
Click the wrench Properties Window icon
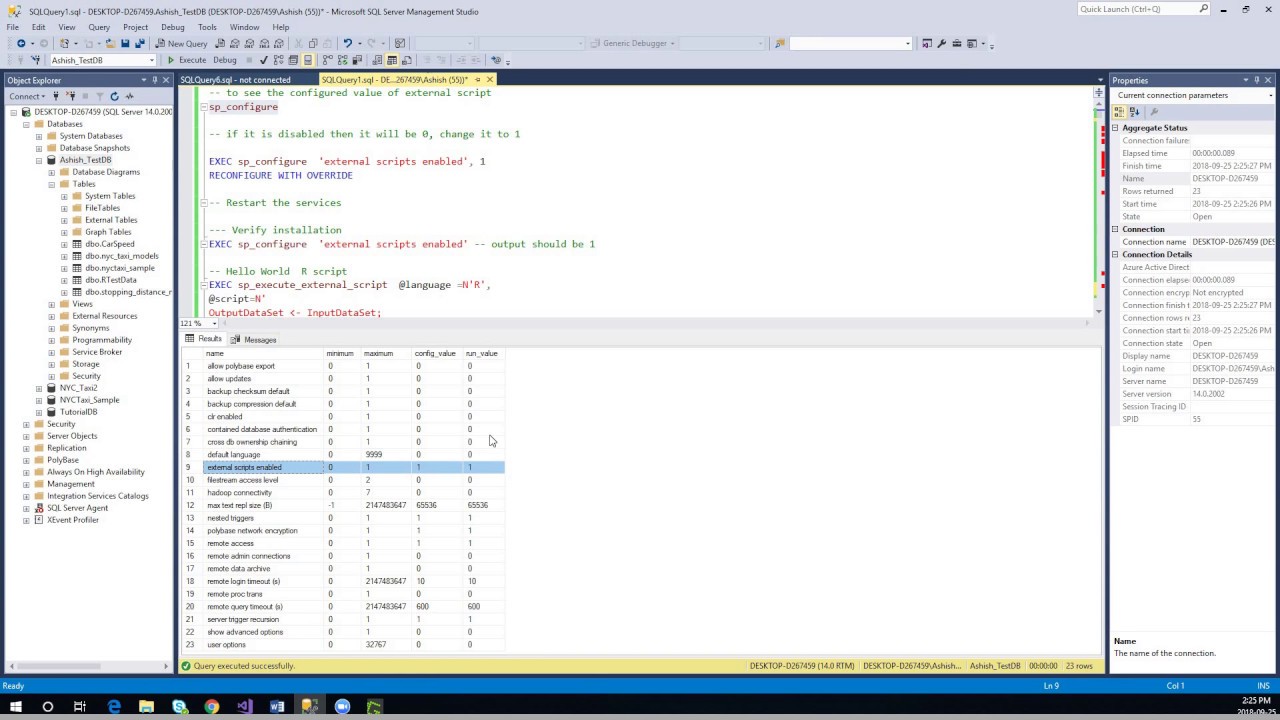pyautogui.click(x=942, y=44)
